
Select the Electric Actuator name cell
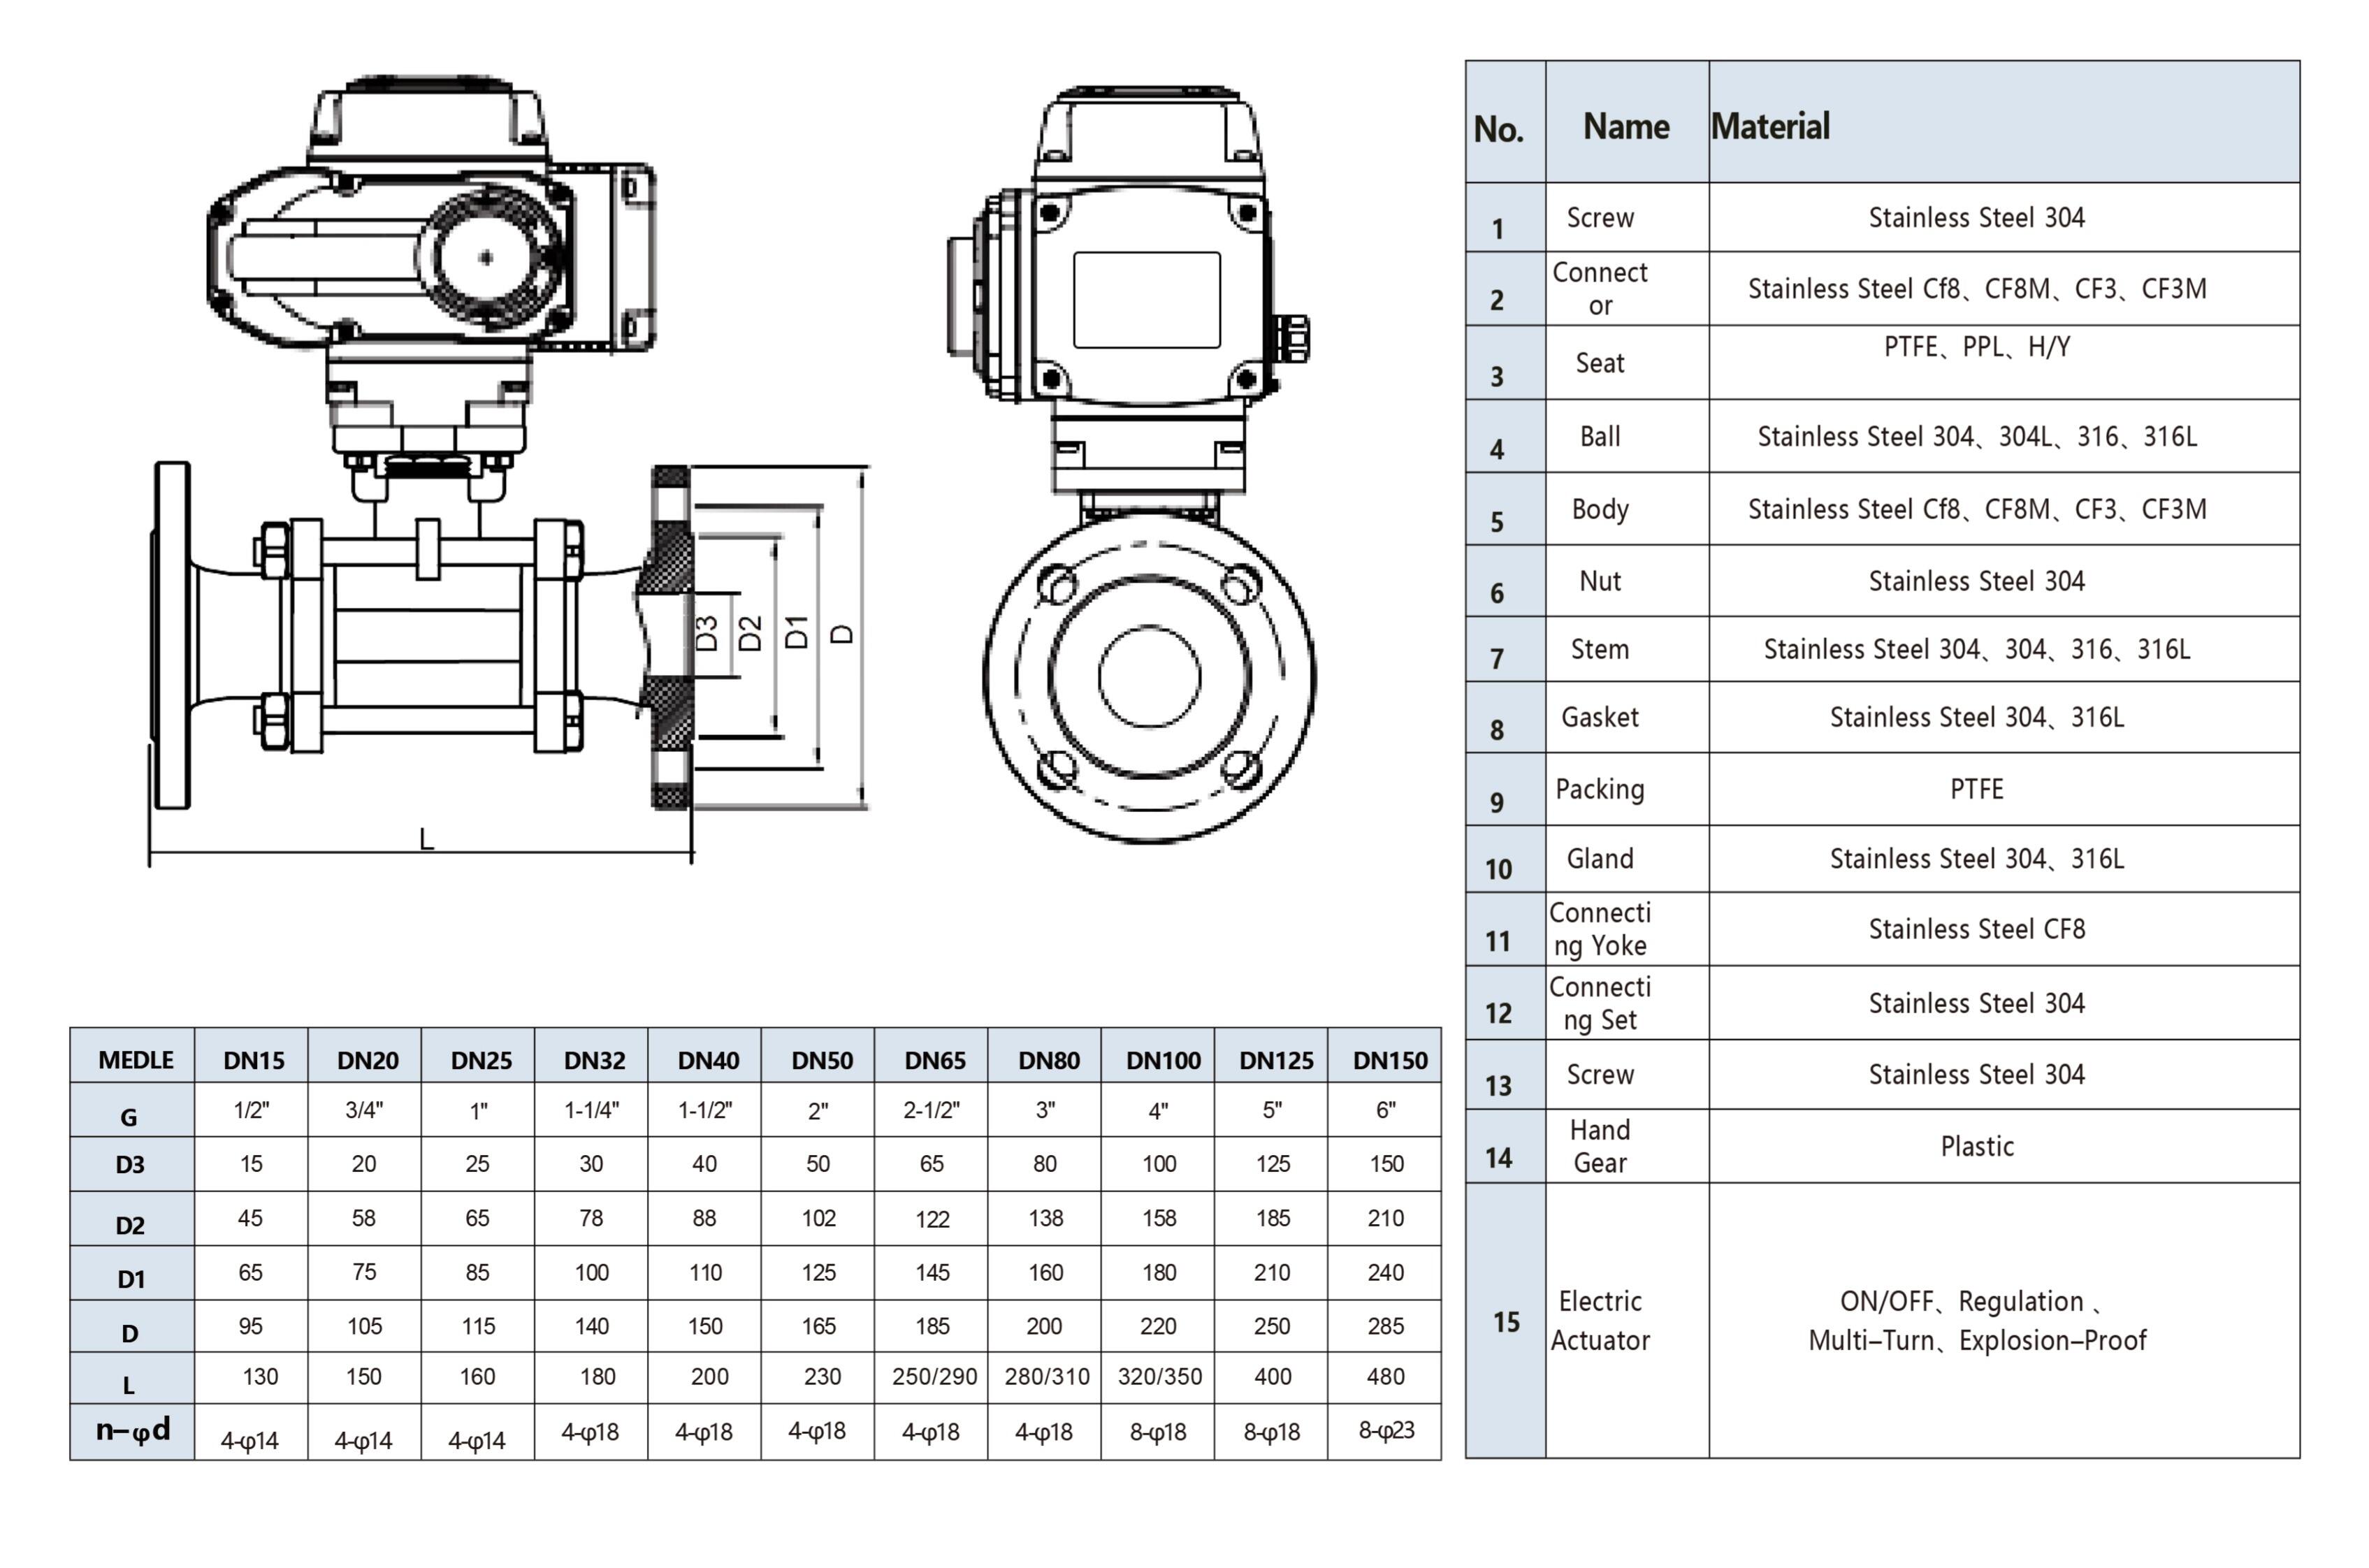[x=1599, y=1320]
